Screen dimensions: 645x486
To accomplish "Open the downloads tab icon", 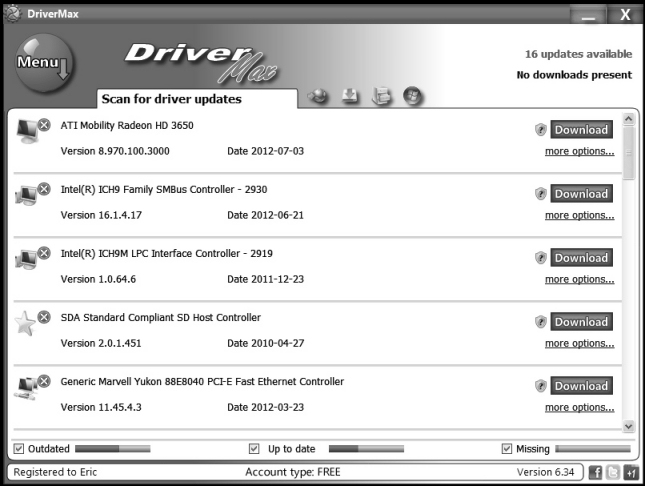I will (350, 96).
